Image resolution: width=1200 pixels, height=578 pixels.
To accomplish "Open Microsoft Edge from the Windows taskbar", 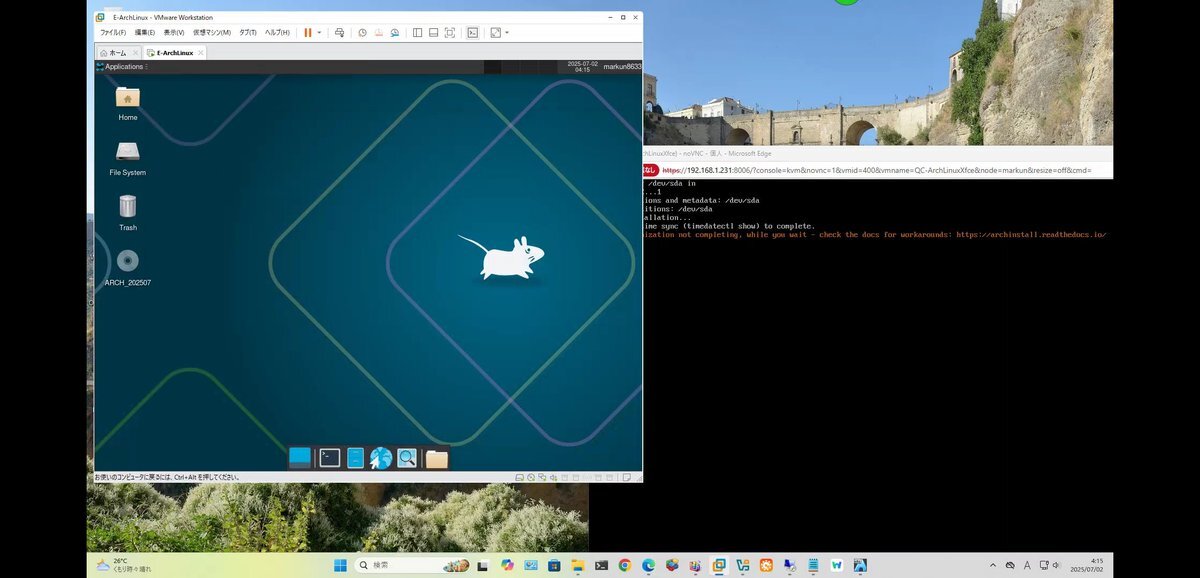I will 648,565.
